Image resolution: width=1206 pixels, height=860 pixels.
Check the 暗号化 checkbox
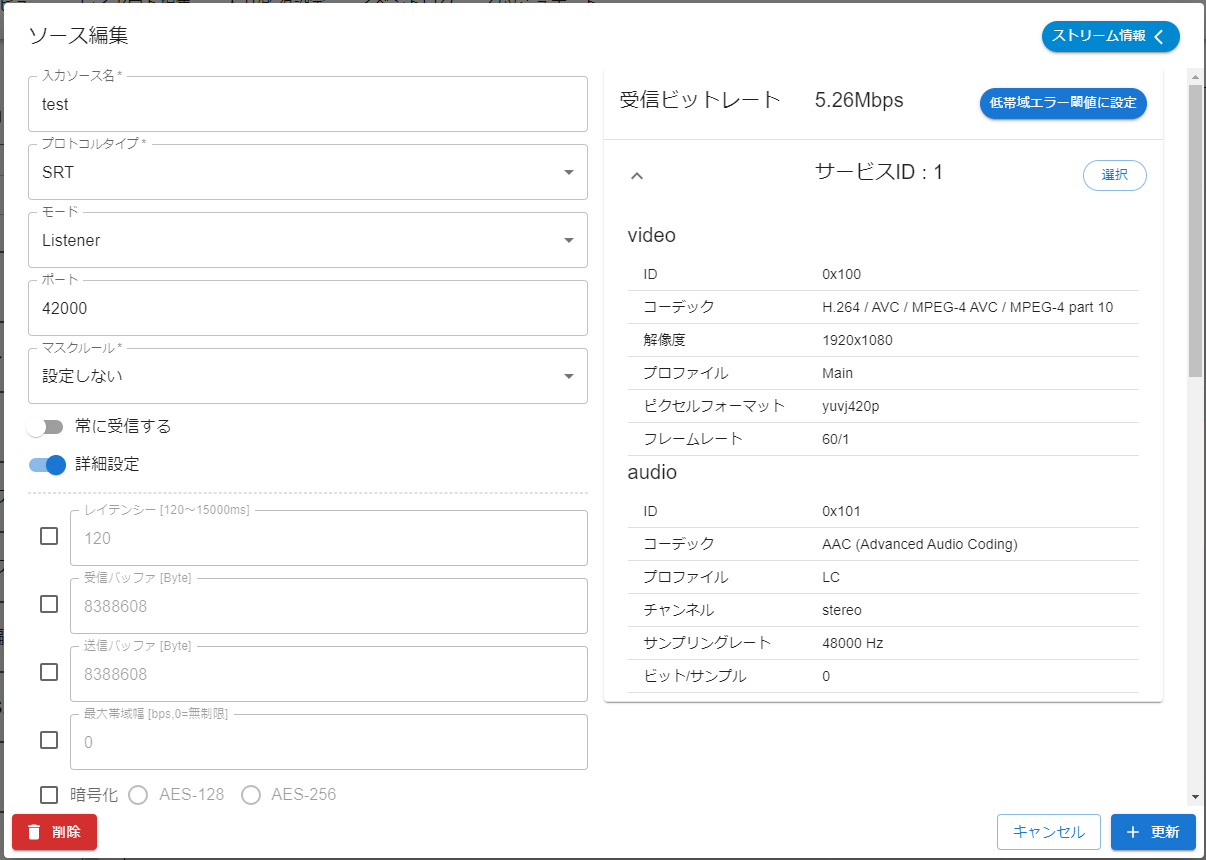[49, 794]
